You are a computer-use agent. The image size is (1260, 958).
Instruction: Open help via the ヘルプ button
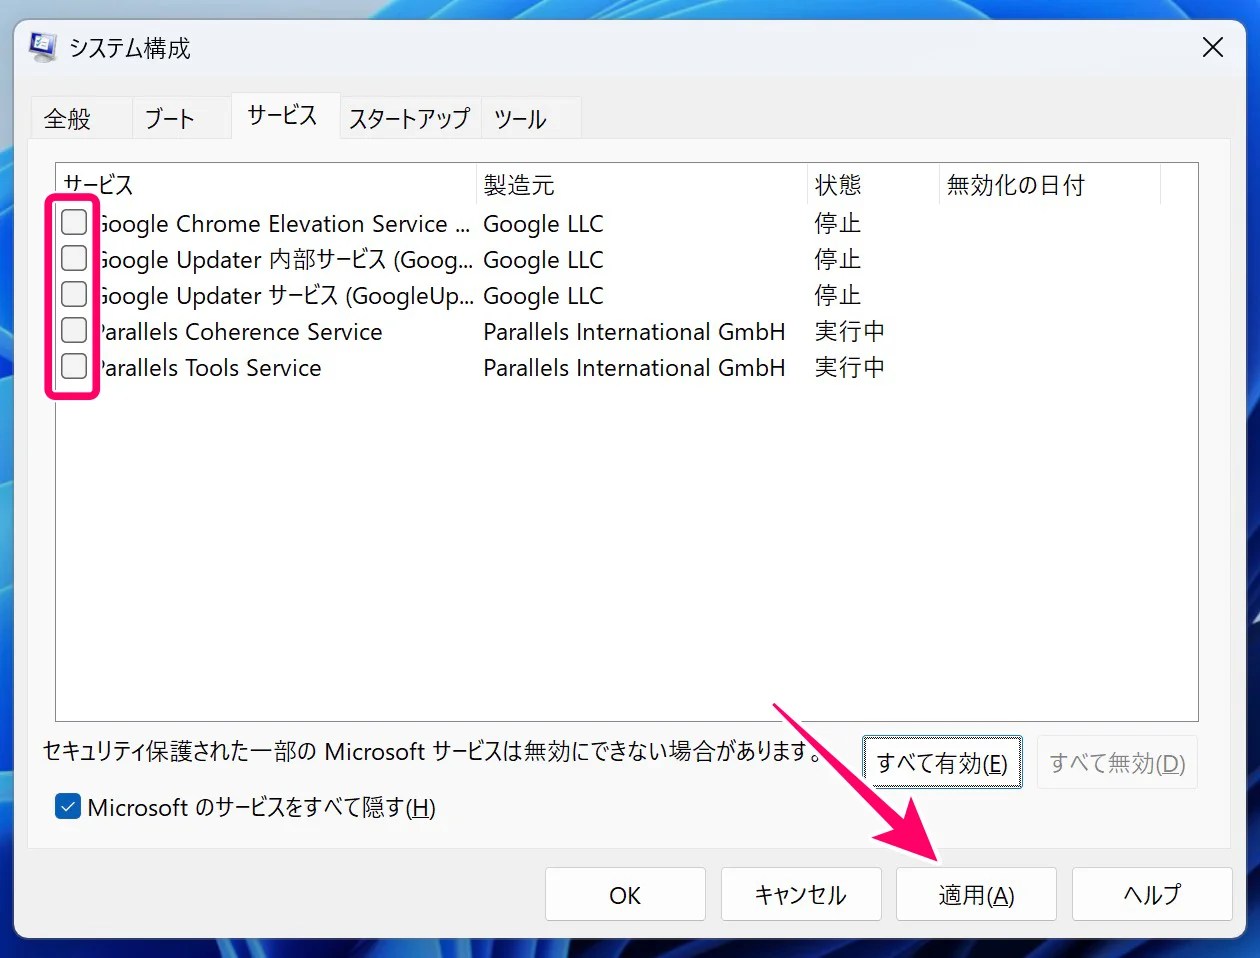(1151, 894)
